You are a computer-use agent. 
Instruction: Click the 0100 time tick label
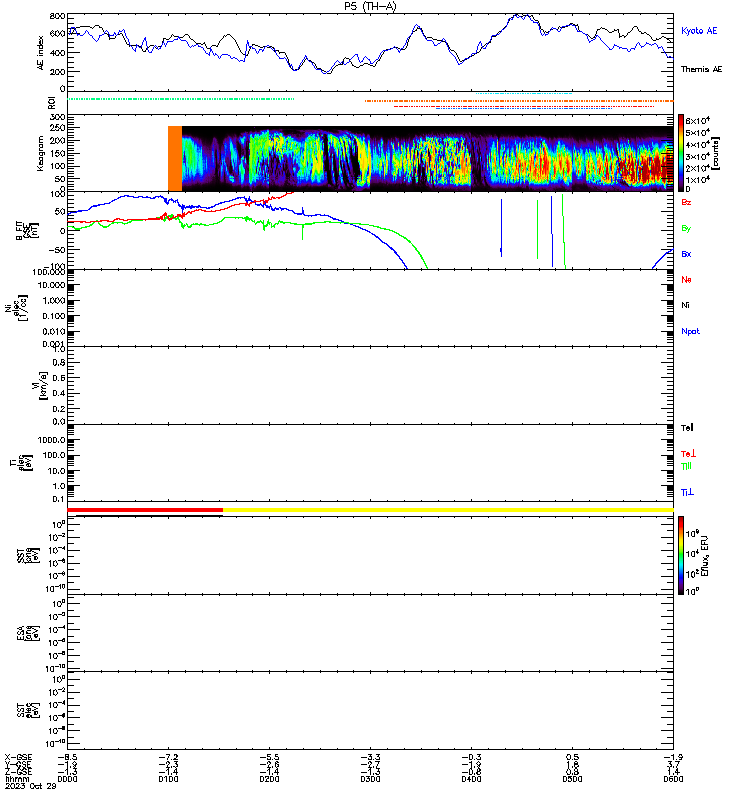(168, 779)
